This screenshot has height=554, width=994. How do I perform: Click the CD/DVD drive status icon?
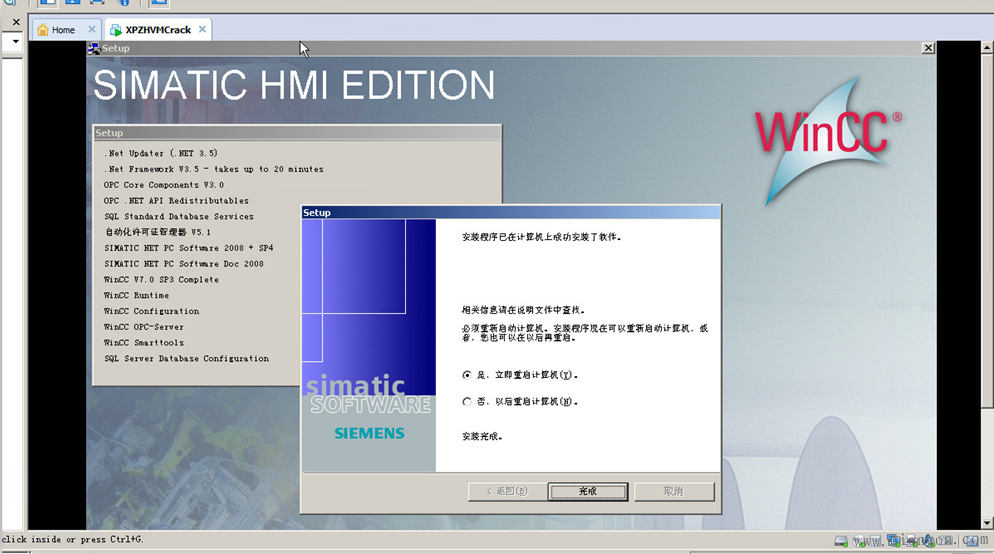coord(860,541)
